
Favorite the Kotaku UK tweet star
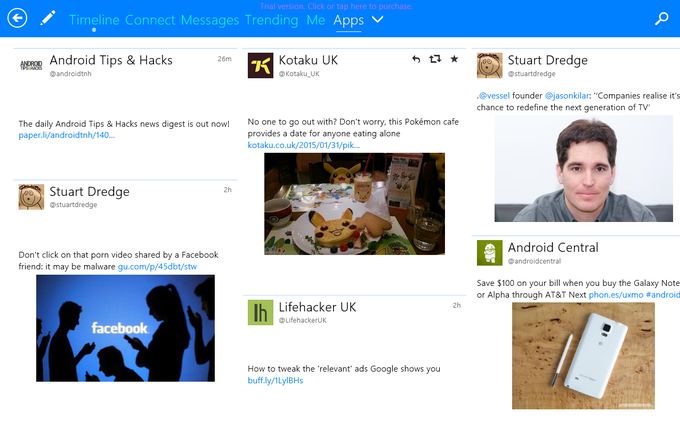(454, 59)
